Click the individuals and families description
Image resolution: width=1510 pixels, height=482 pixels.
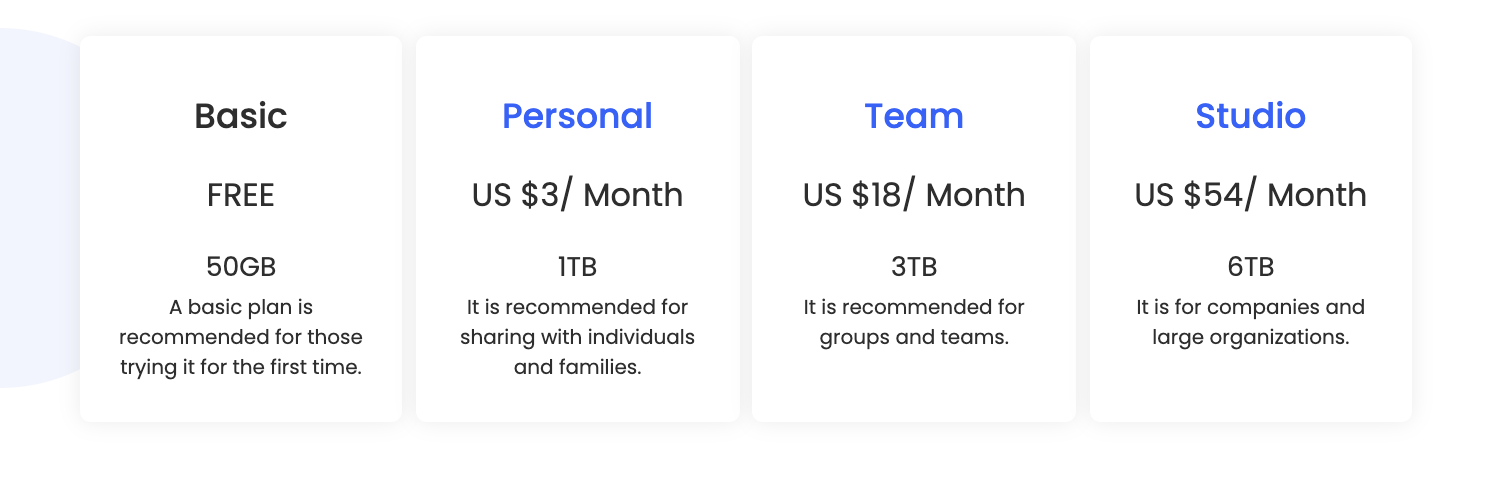577,337
